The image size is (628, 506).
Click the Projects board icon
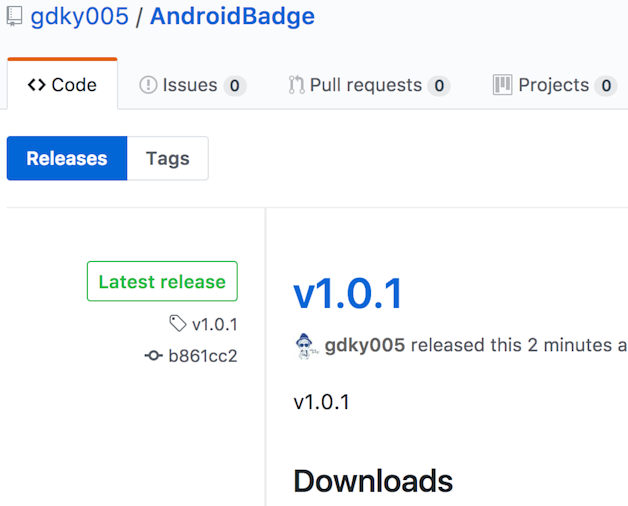[502, 85]
